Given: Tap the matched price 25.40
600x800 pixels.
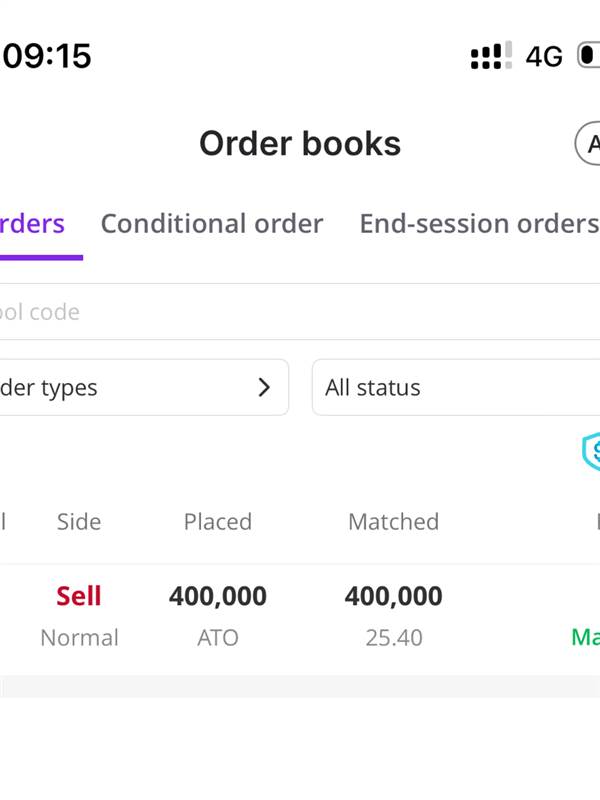Looking at the screenshot, I should click(x=393, y=638).
